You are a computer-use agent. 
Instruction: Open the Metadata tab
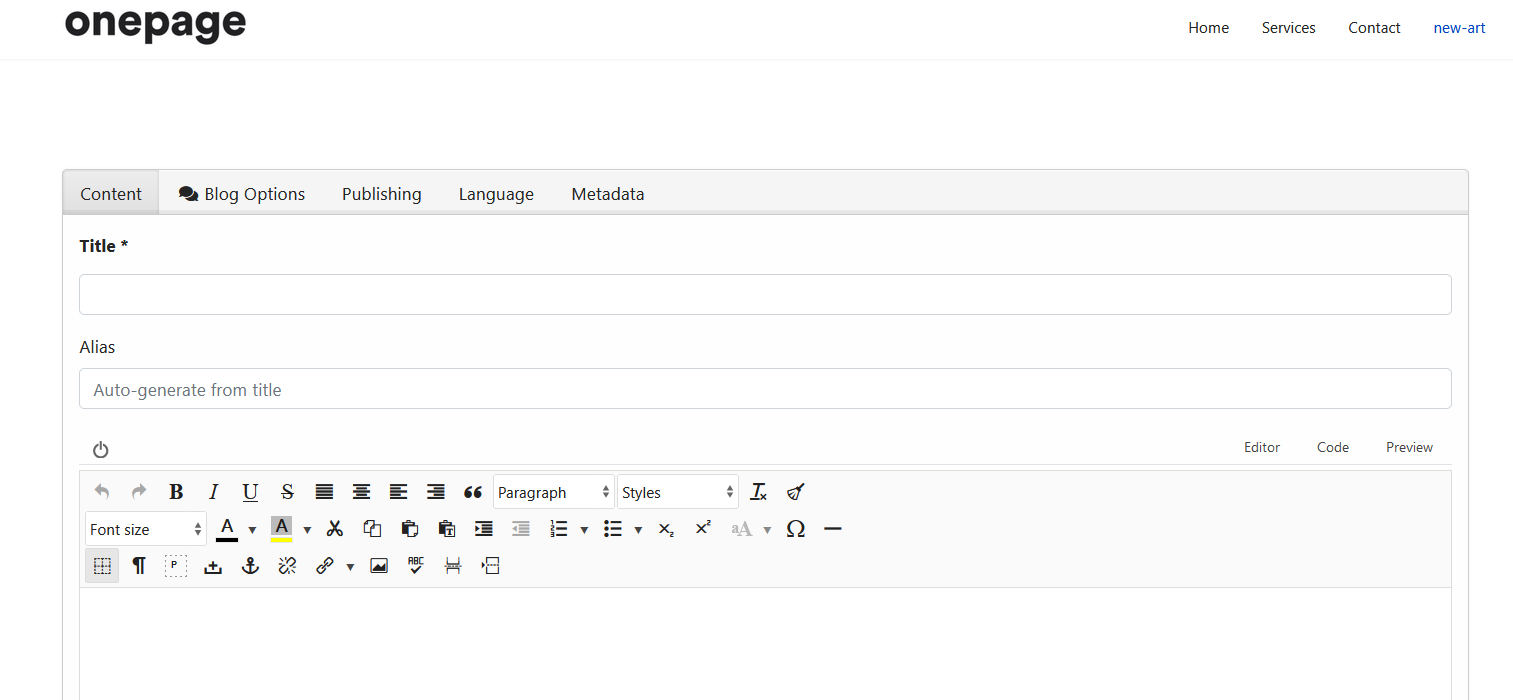(x=607, y=194)
